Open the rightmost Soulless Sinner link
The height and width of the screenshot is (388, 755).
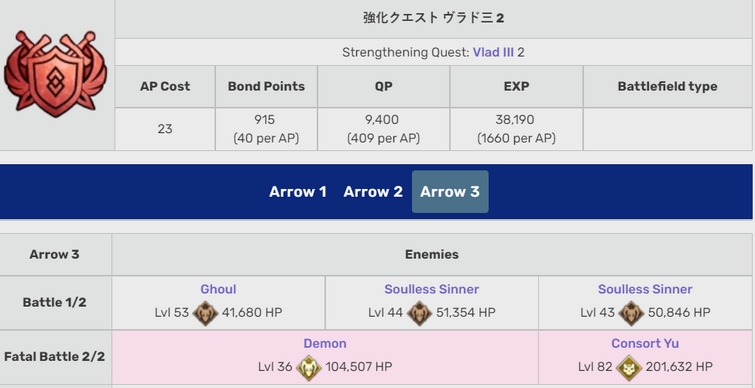pyautogui.click(x=645, y=289)
